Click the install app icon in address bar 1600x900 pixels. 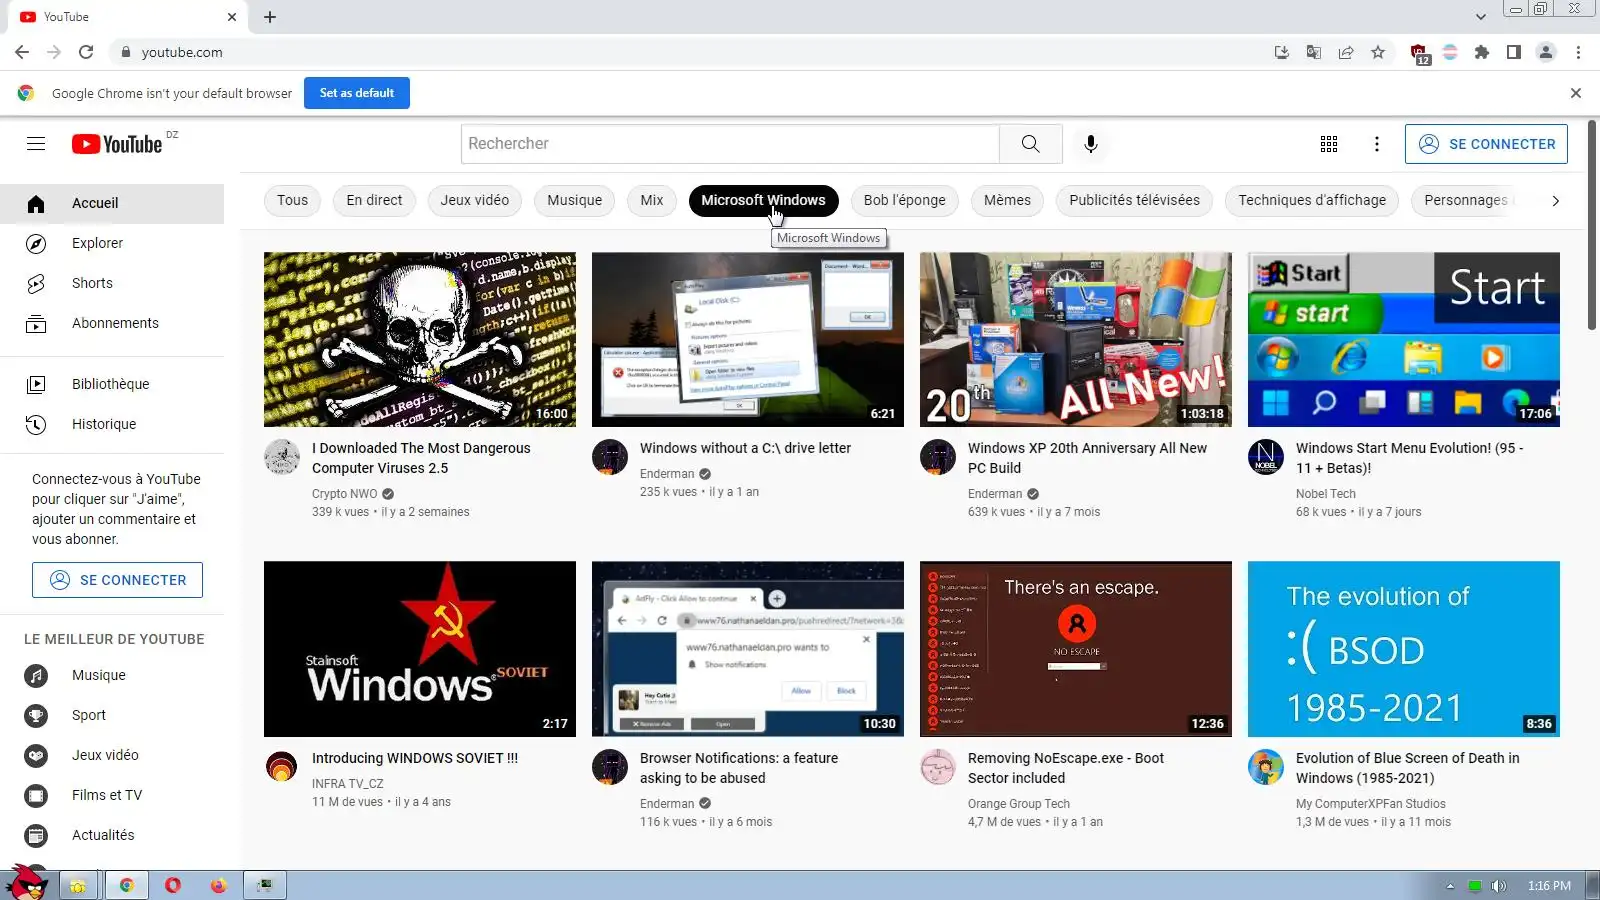tap(1282, 52)
